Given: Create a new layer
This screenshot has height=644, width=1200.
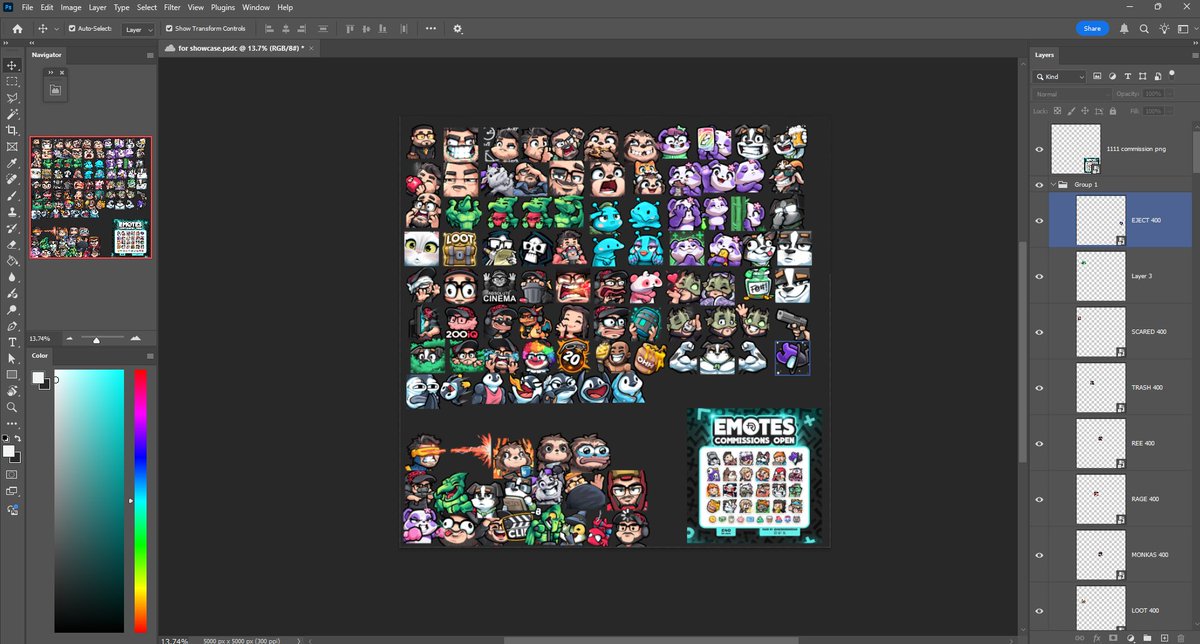Looking at the screenshot, I should click(1165, 638).
